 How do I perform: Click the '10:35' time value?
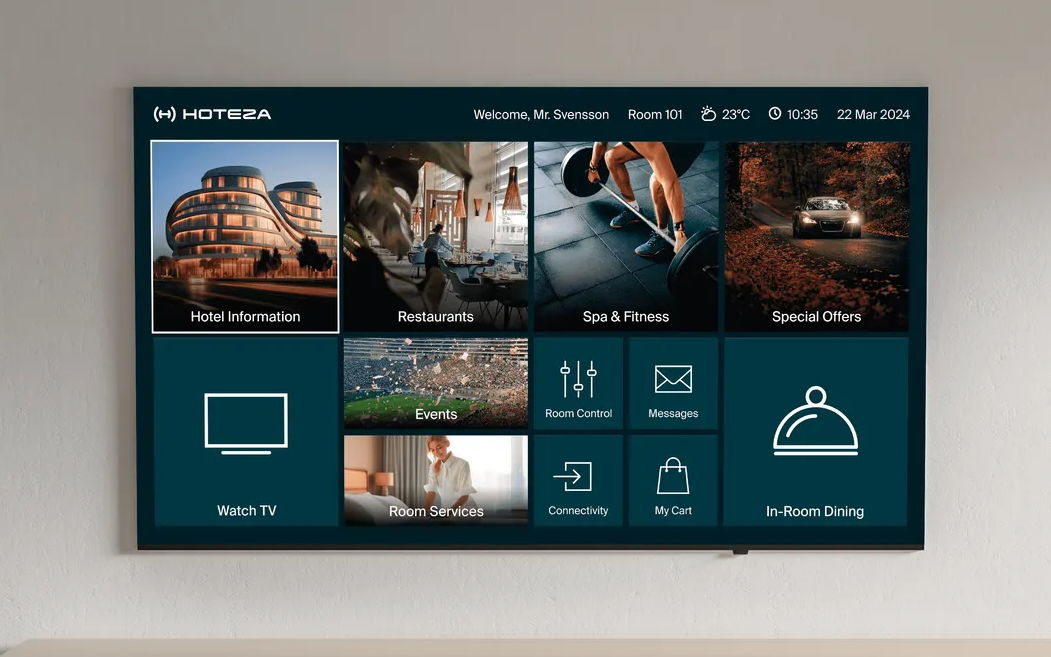pyautogui.click(x=802, y=115)
